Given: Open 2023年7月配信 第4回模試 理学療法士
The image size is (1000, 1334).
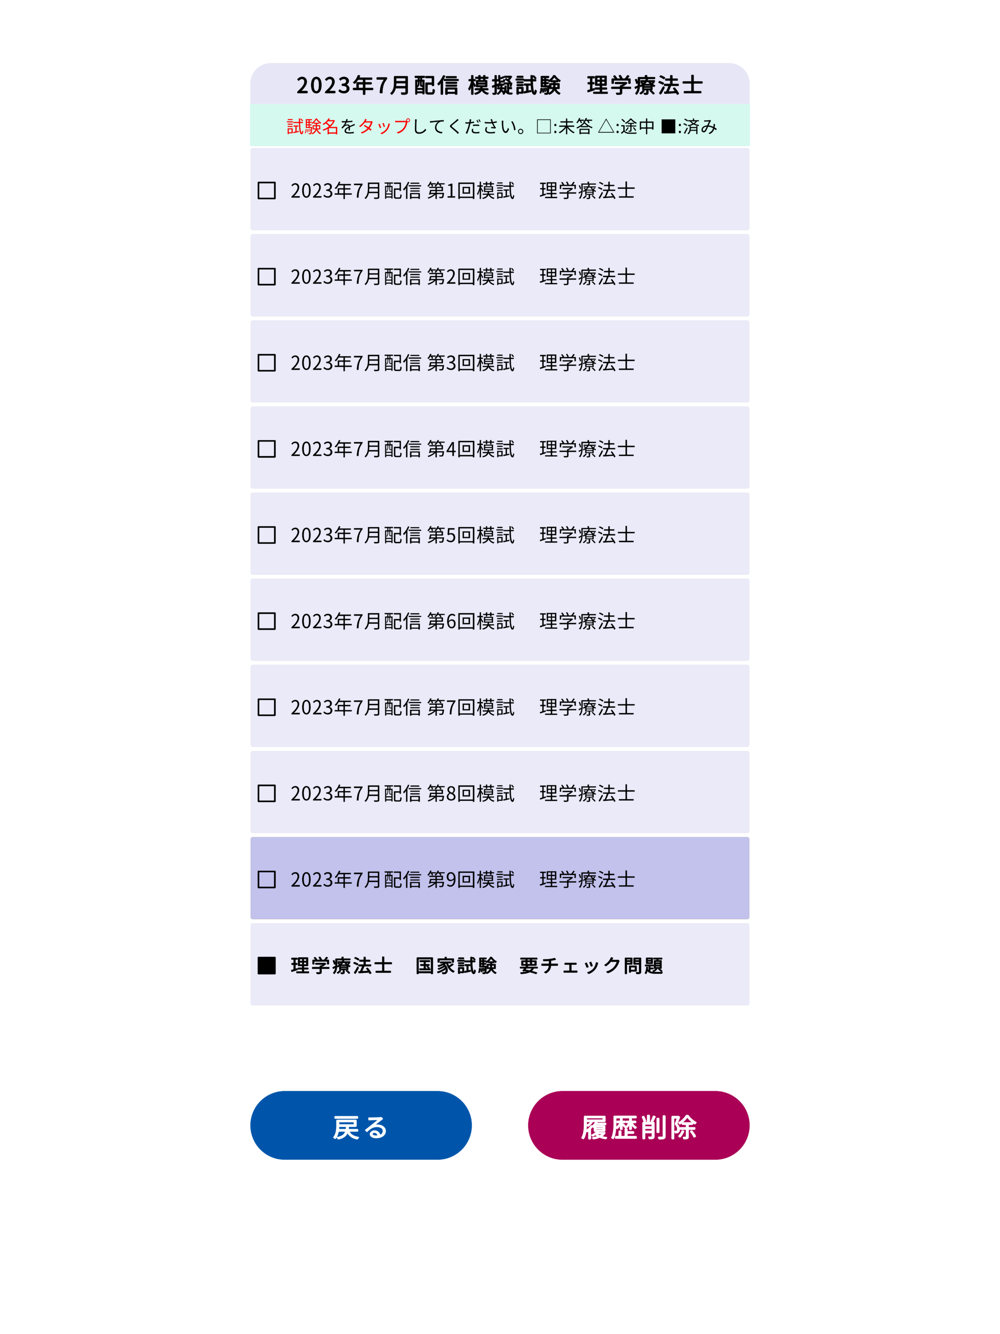Looking at the screenshot, I should (x=500, y=448).
